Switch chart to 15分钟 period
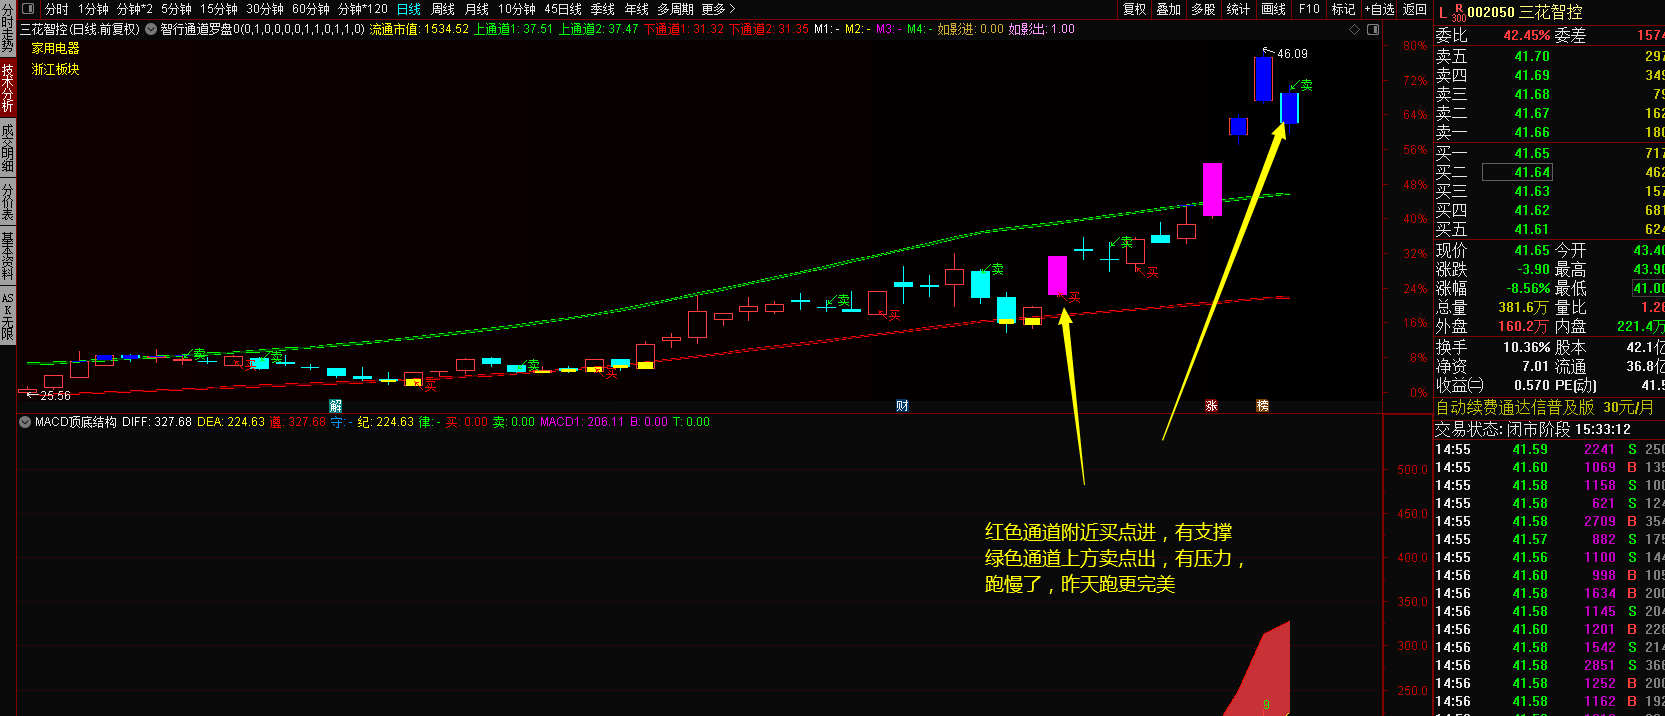Viewport: 1665px width, 716px height. pyautogui.click(x=219, y=9)
